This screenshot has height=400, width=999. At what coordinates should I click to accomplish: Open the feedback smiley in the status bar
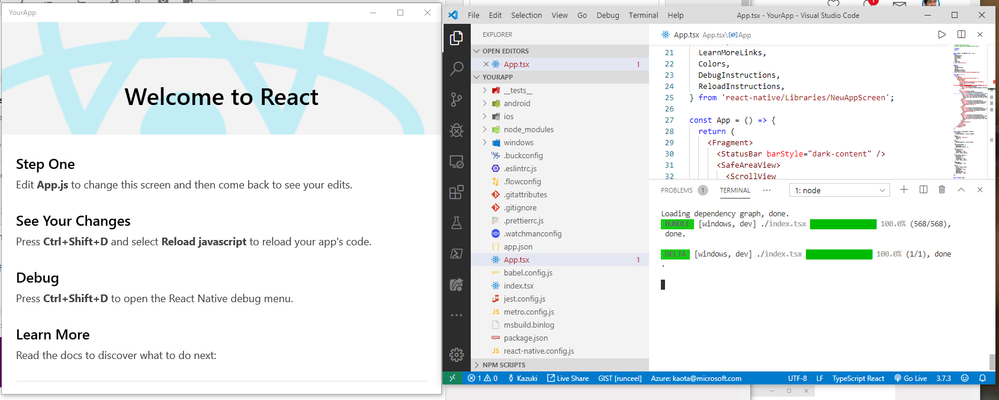(965, 378)
